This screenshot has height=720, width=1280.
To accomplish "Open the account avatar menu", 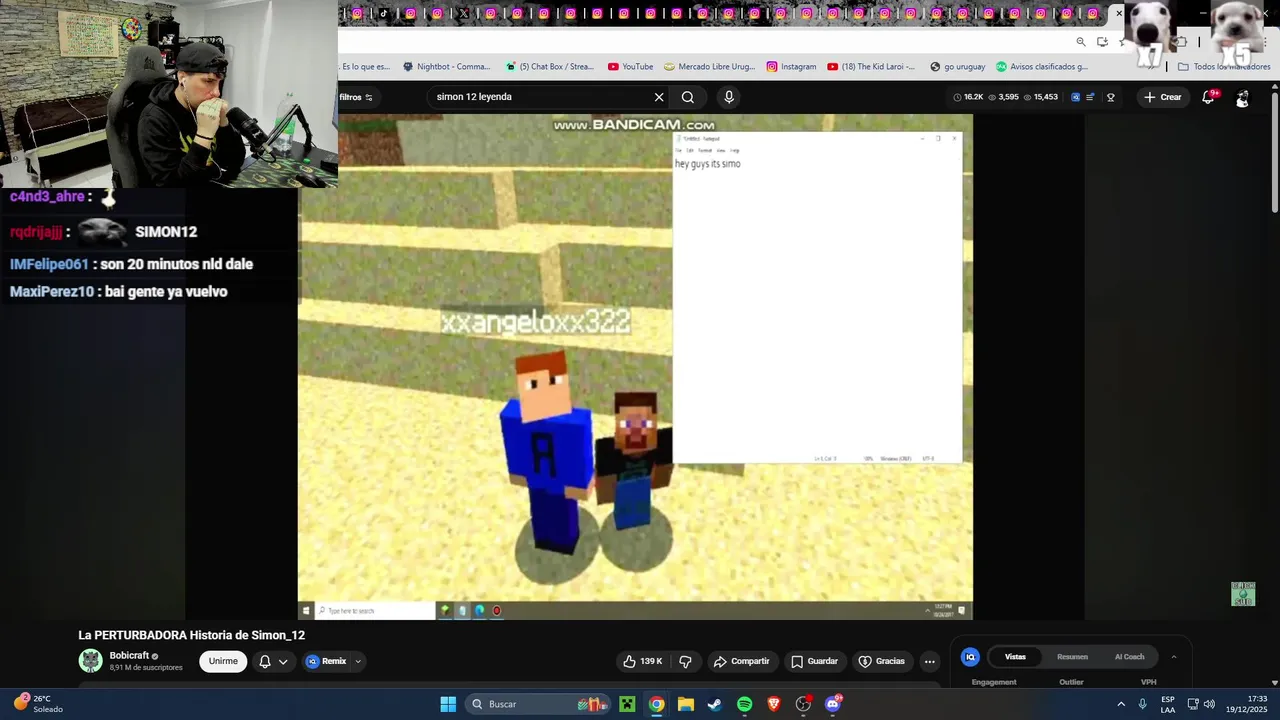I will click(1242, 97).
